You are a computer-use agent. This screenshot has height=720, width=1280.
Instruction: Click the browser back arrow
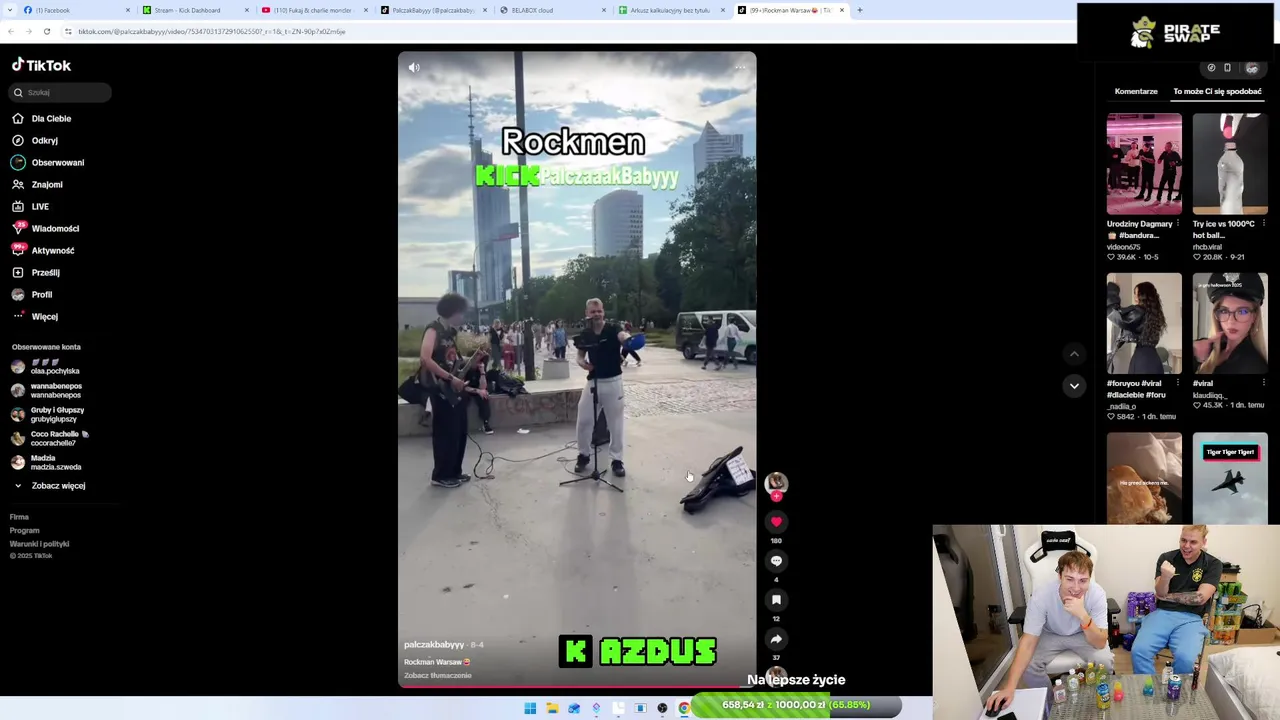[x=10, y=31]
